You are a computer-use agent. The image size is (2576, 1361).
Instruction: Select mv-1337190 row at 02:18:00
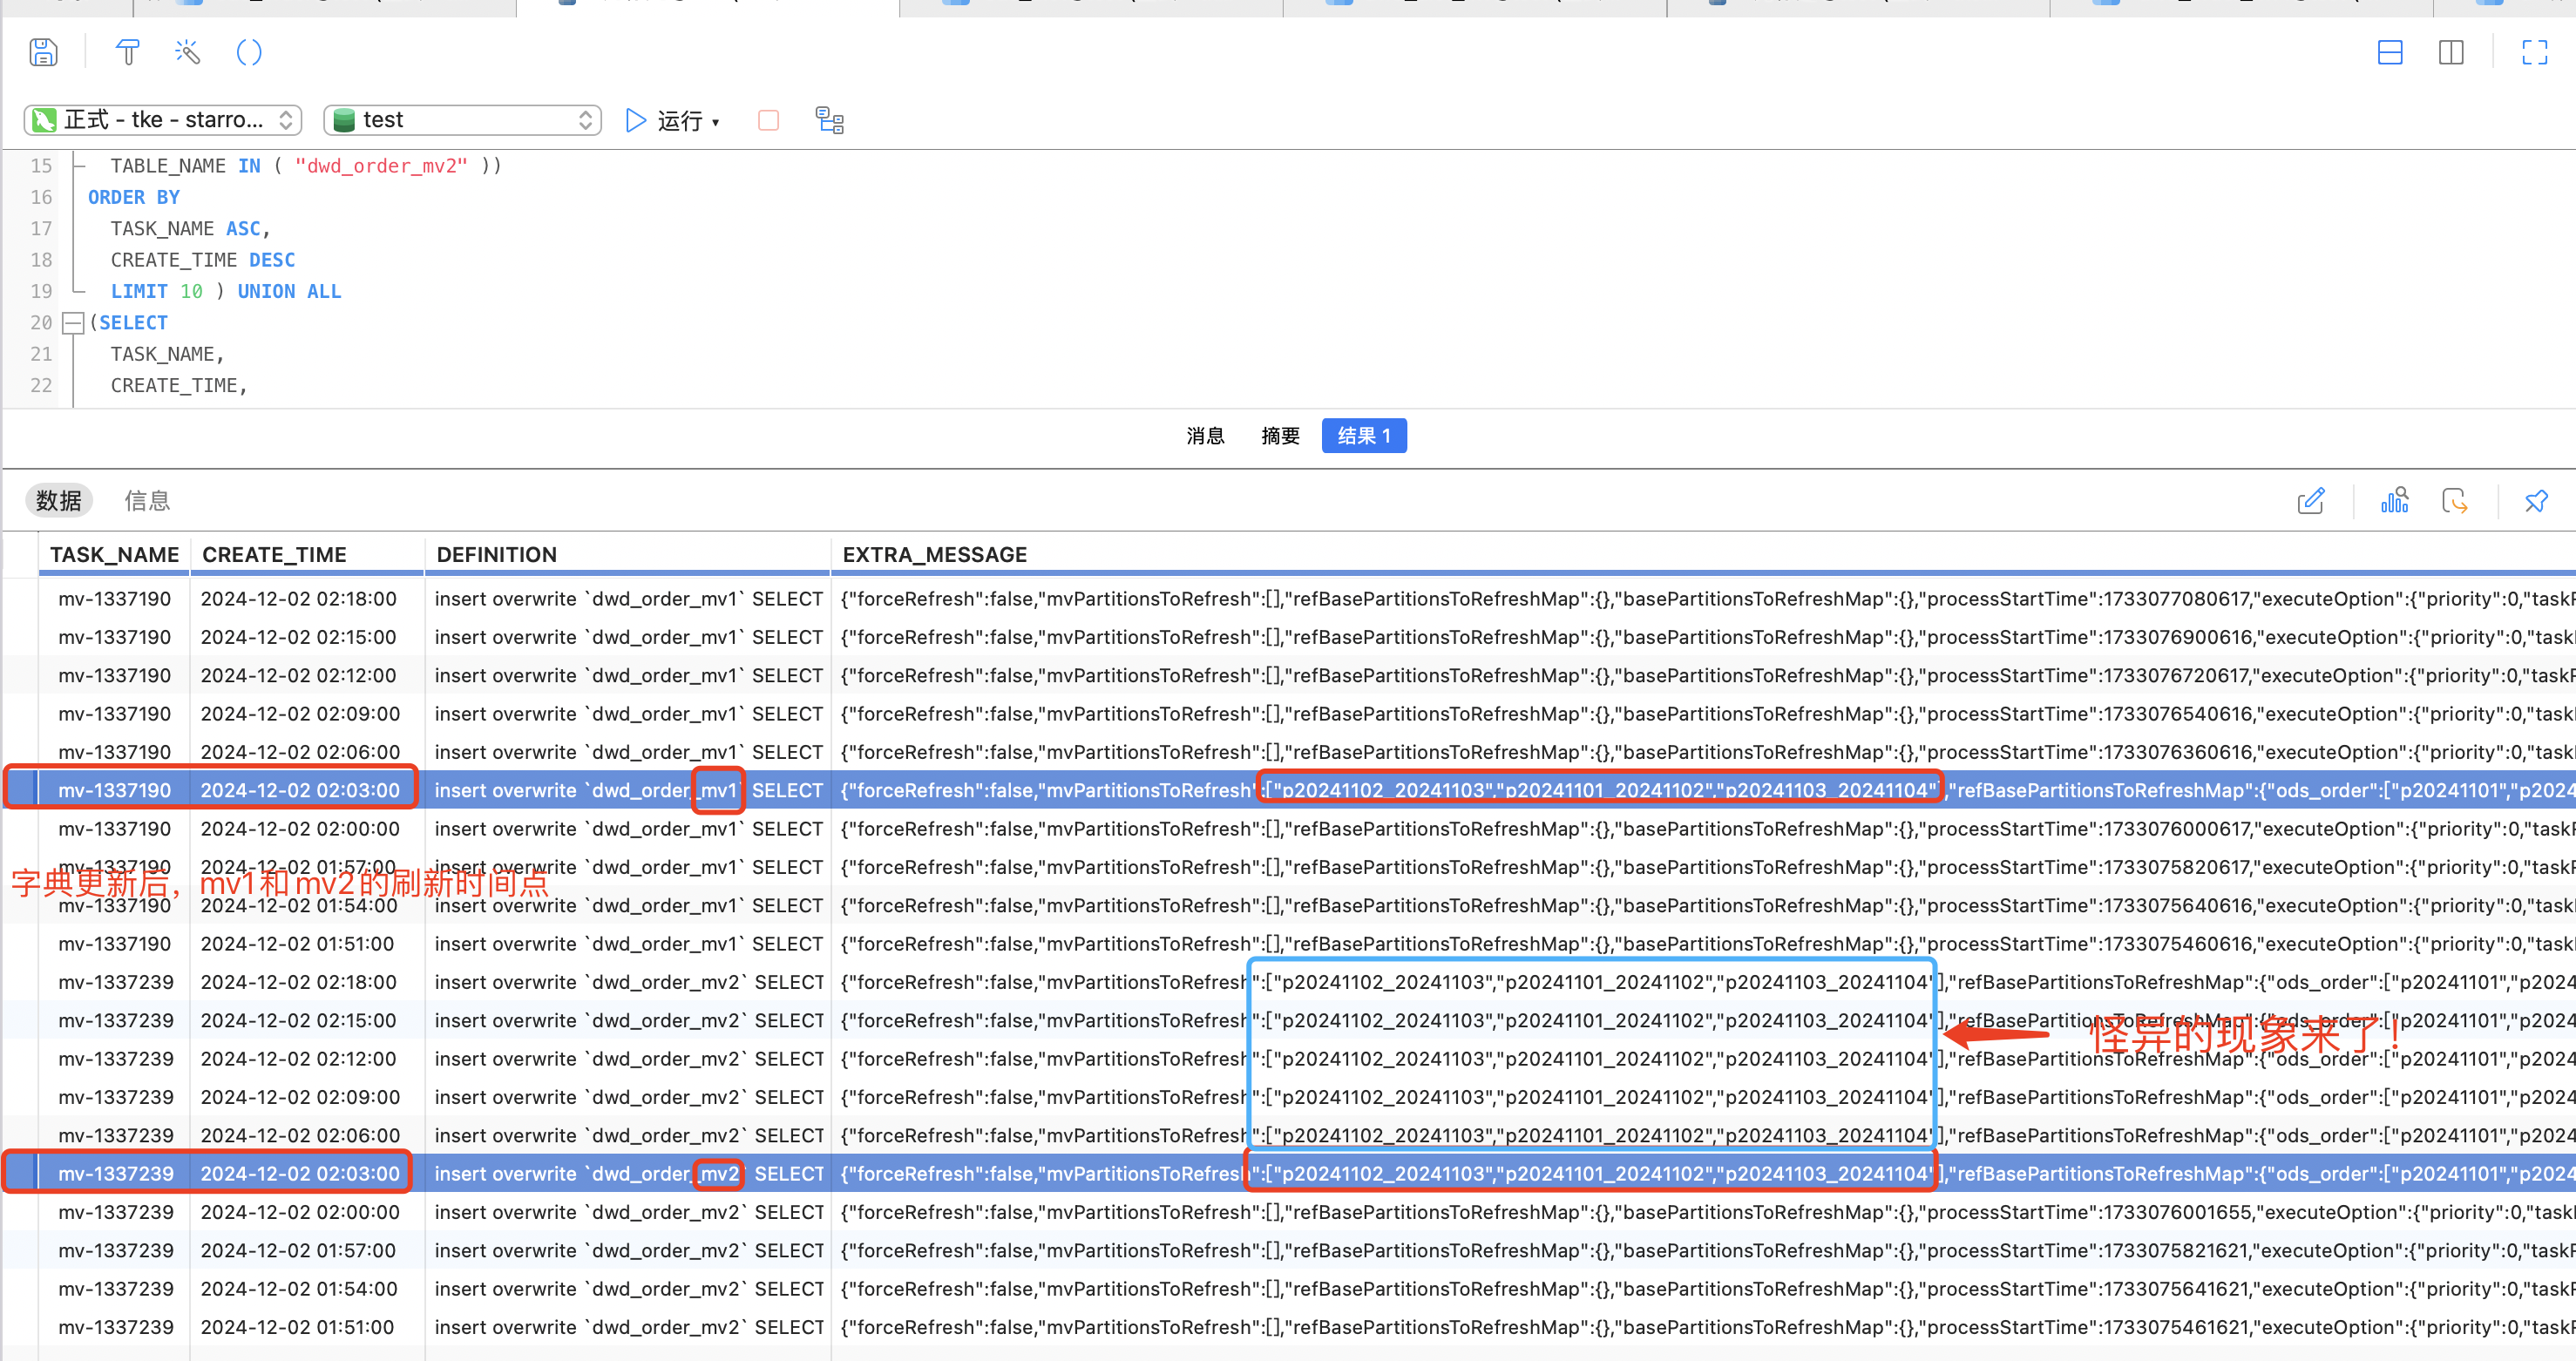1288,599
